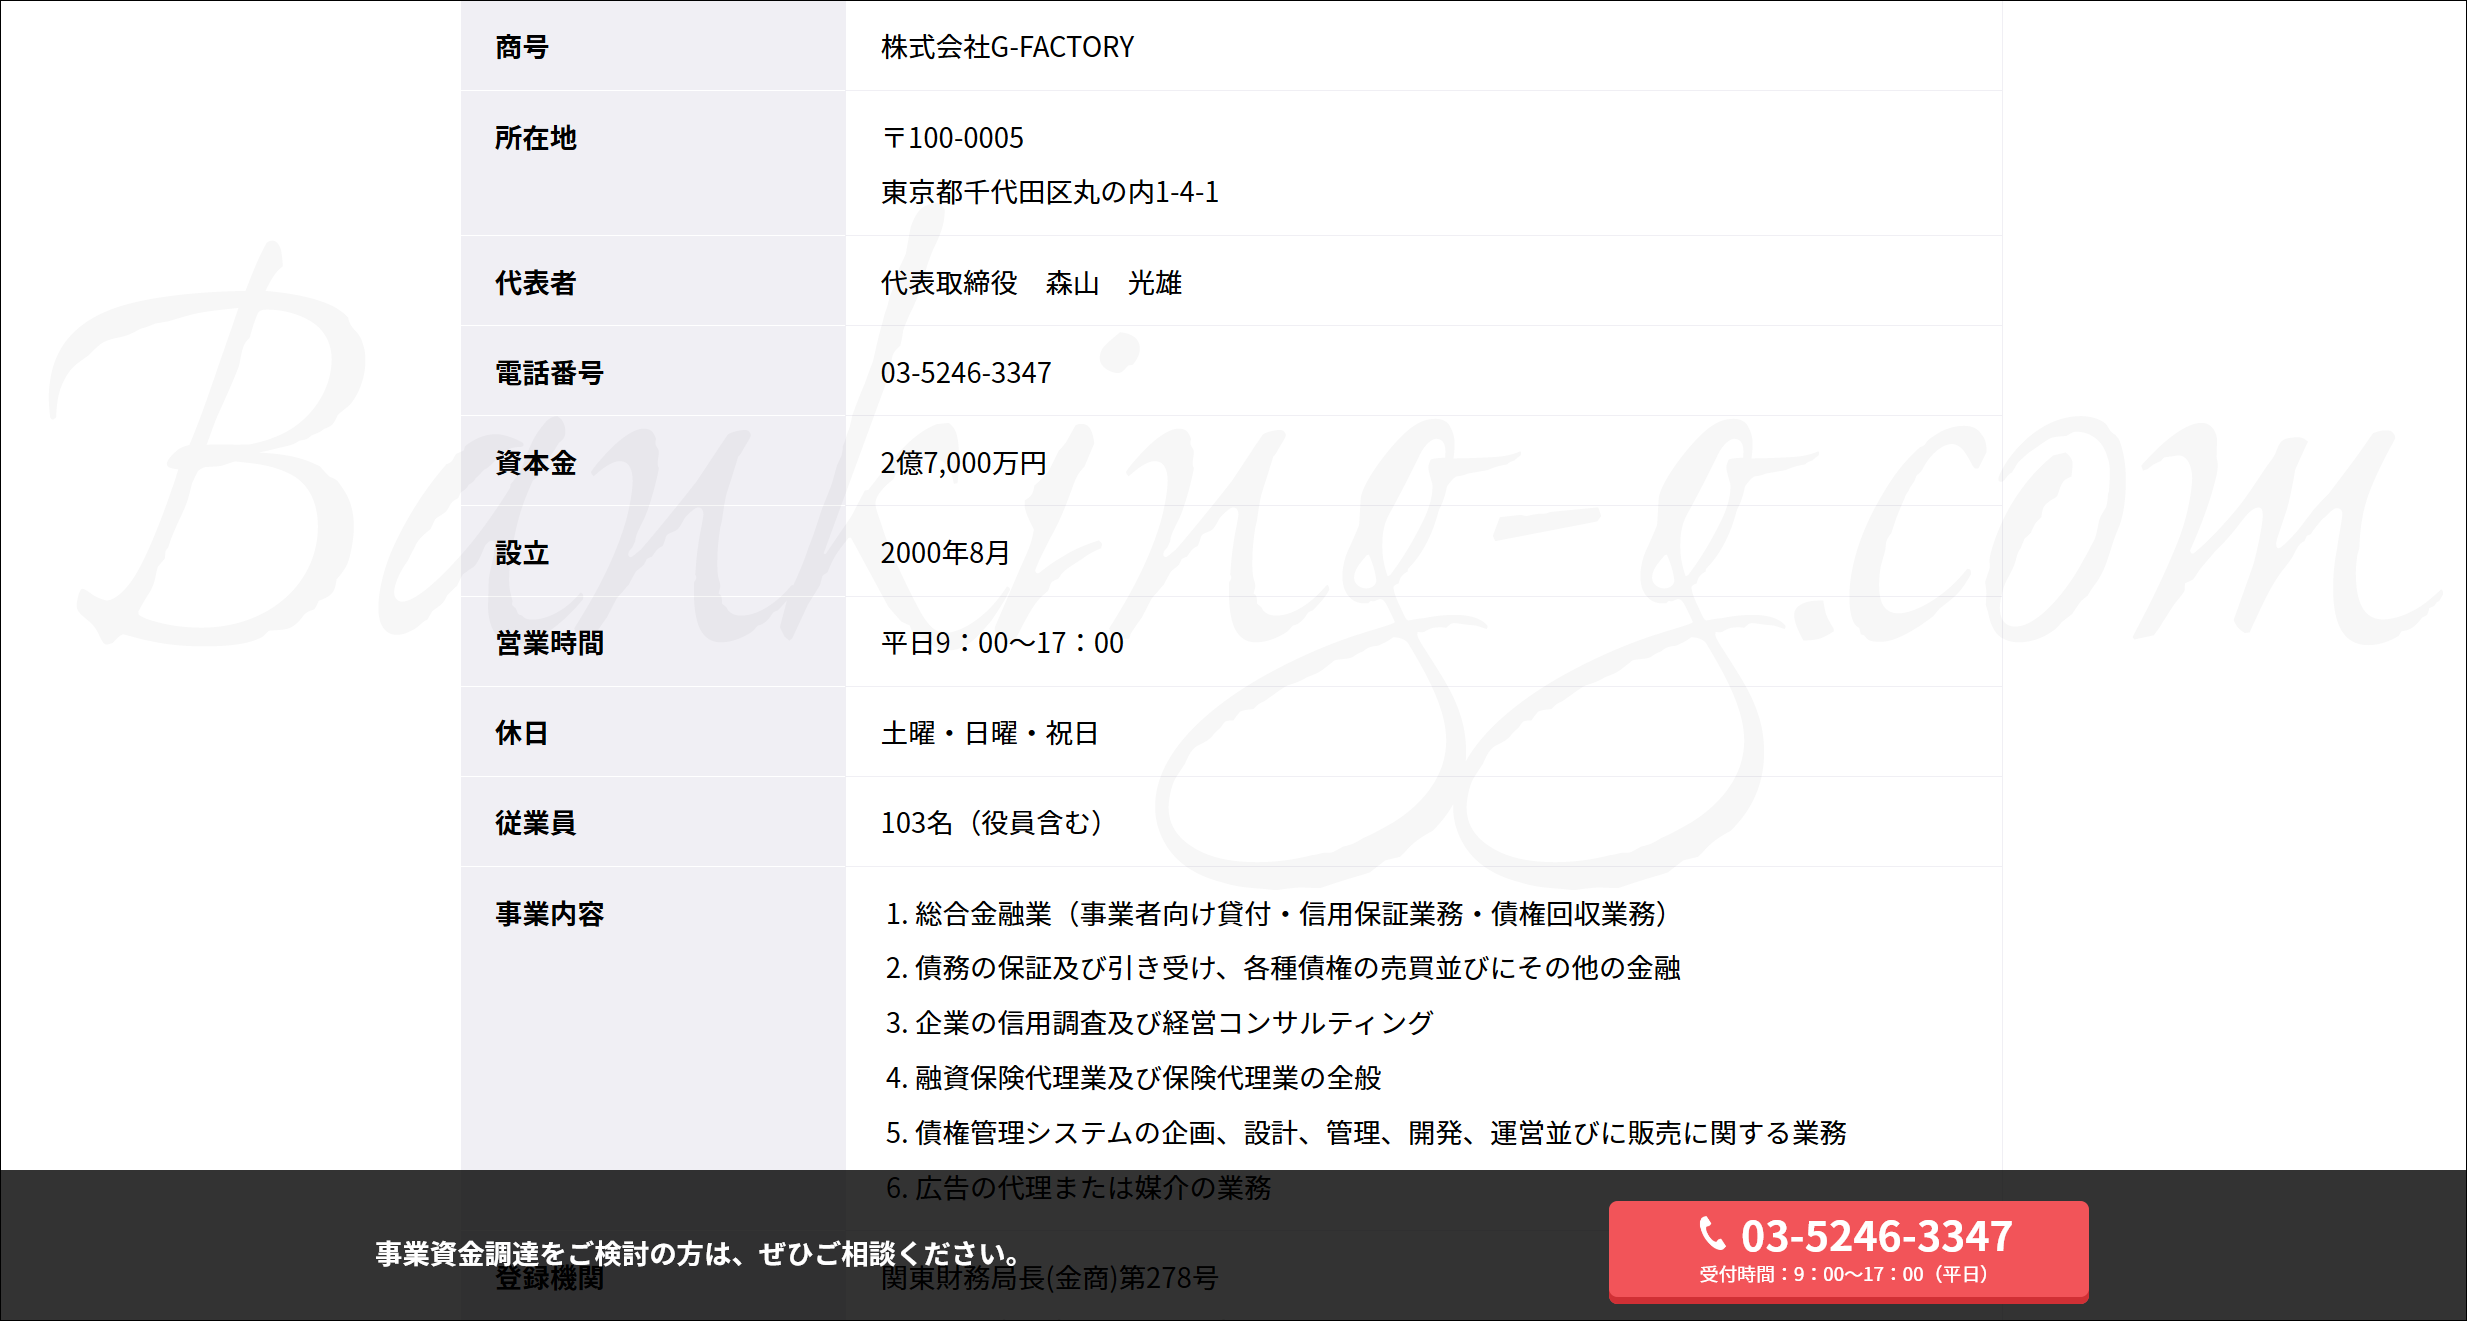Viewport: 2467px width, 1321px height.
Task: Click the 設立 row header
Action: [x=653, y=552]
